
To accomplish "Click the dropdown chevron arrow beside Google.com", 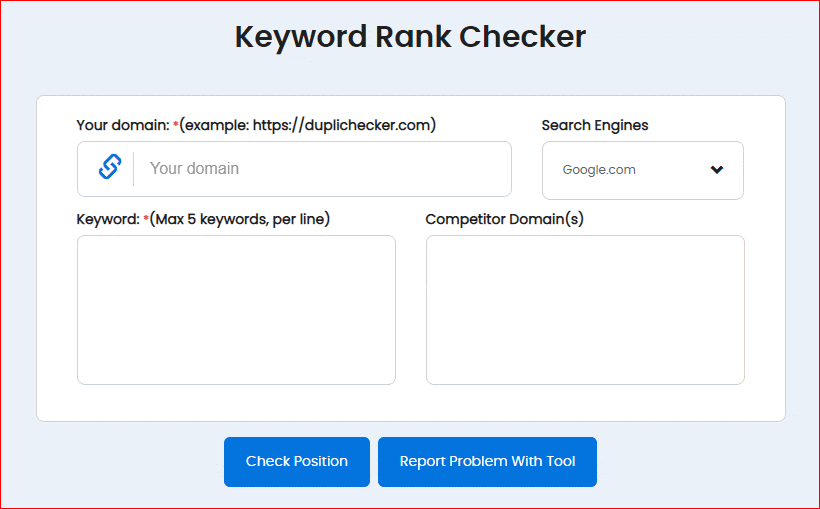I will pos(716,169).
